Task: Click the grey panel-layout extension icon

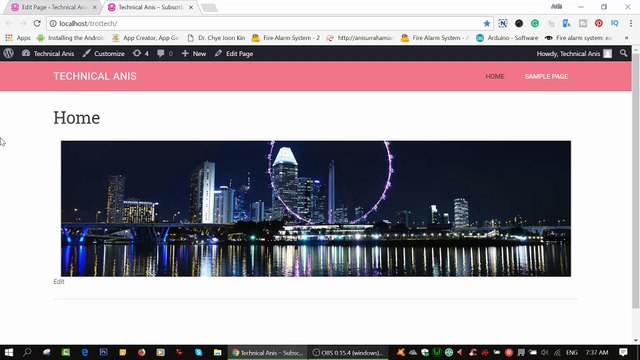Action: (x=583, y=23)
